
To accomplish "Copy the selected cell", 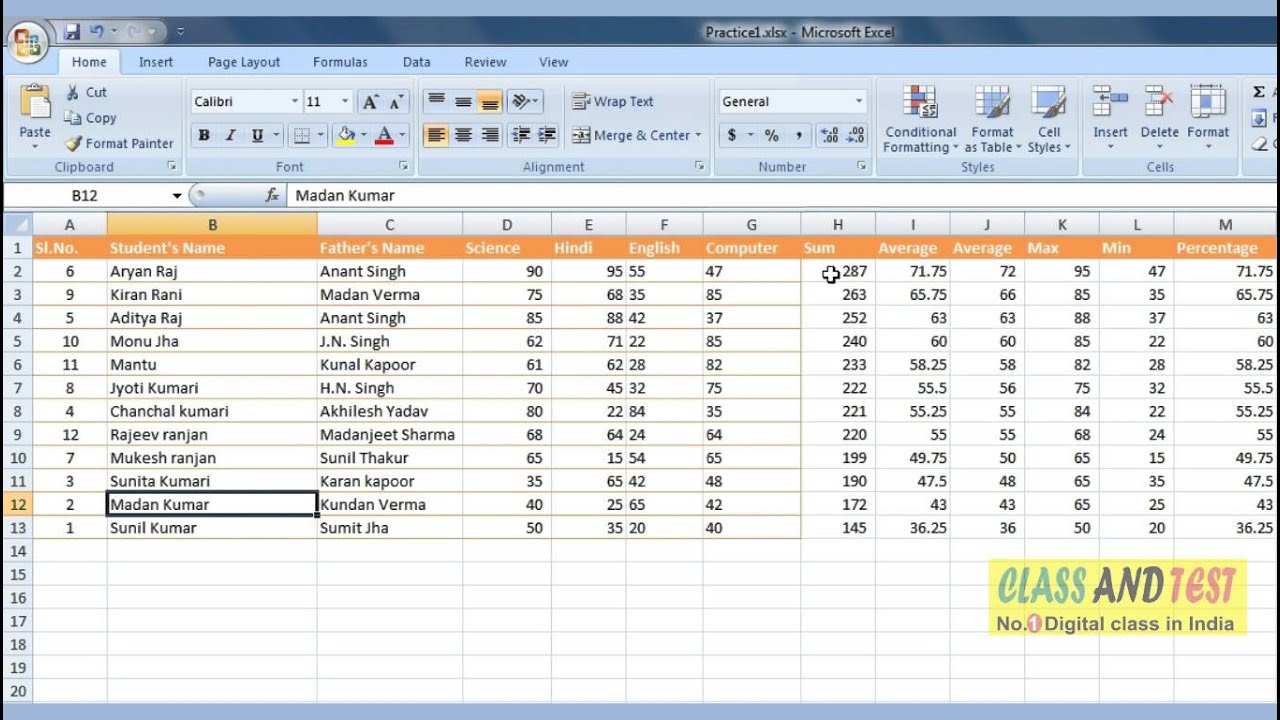I will [90, 118].
